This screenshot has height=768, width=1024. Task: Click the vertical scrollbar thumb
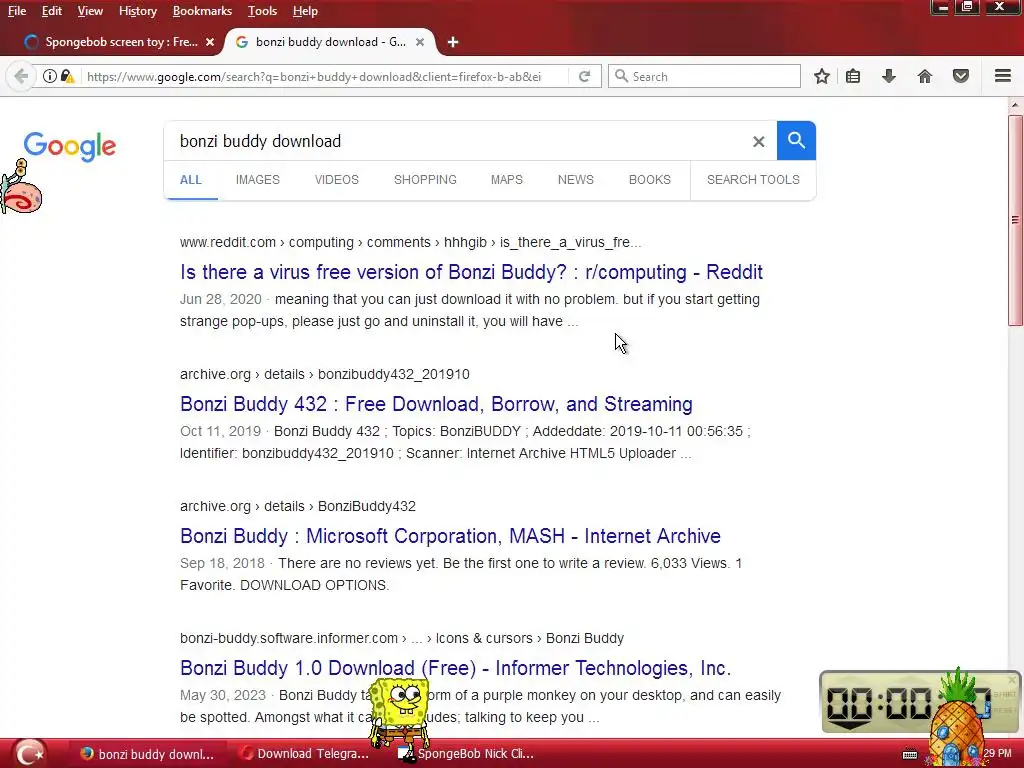tap(1015, 220)
